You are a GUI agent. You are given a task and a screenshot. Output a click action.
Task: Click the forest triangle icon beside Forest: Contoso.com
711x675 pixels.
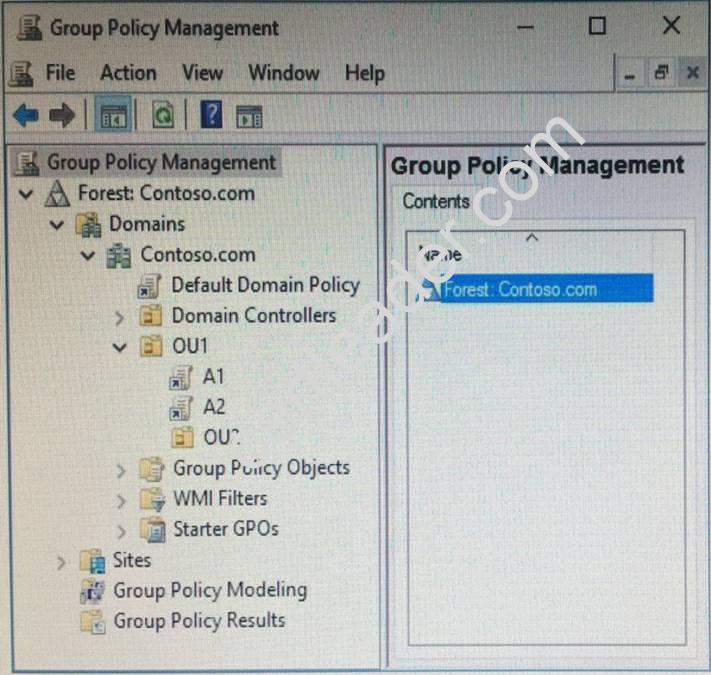58,194
